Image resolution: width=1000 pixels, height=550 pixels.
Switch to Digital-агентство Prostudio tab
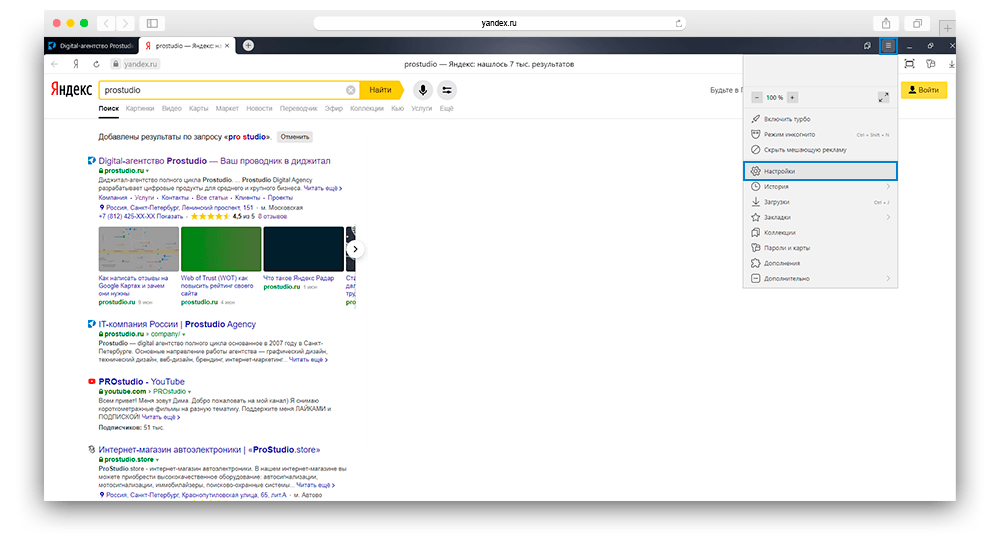tap(91, 46)
